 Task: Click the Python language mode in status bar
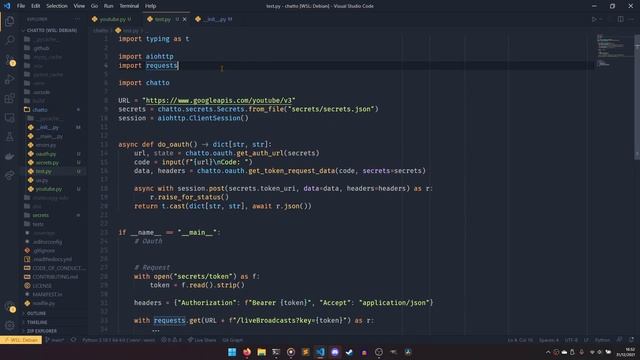(x=602, y=340)
